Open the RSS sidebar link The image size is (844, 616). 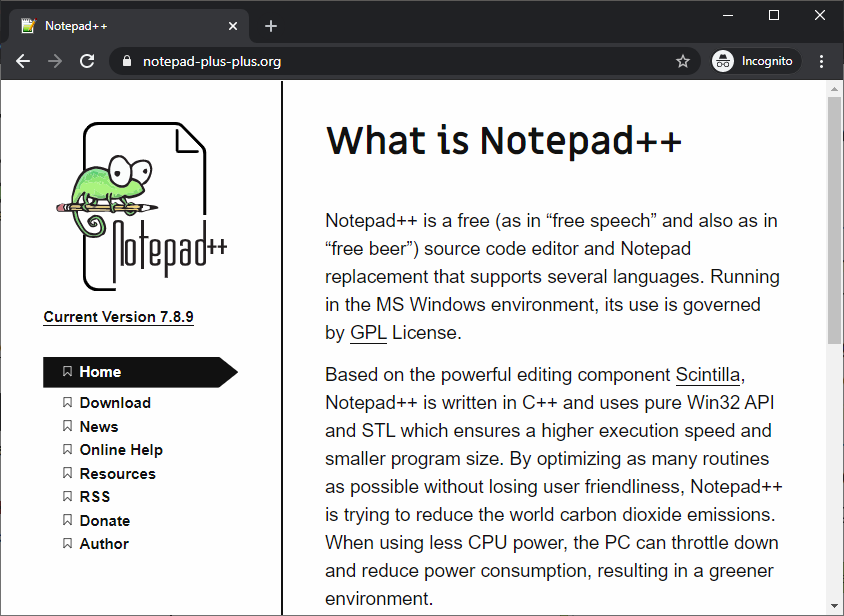[95, 496]
